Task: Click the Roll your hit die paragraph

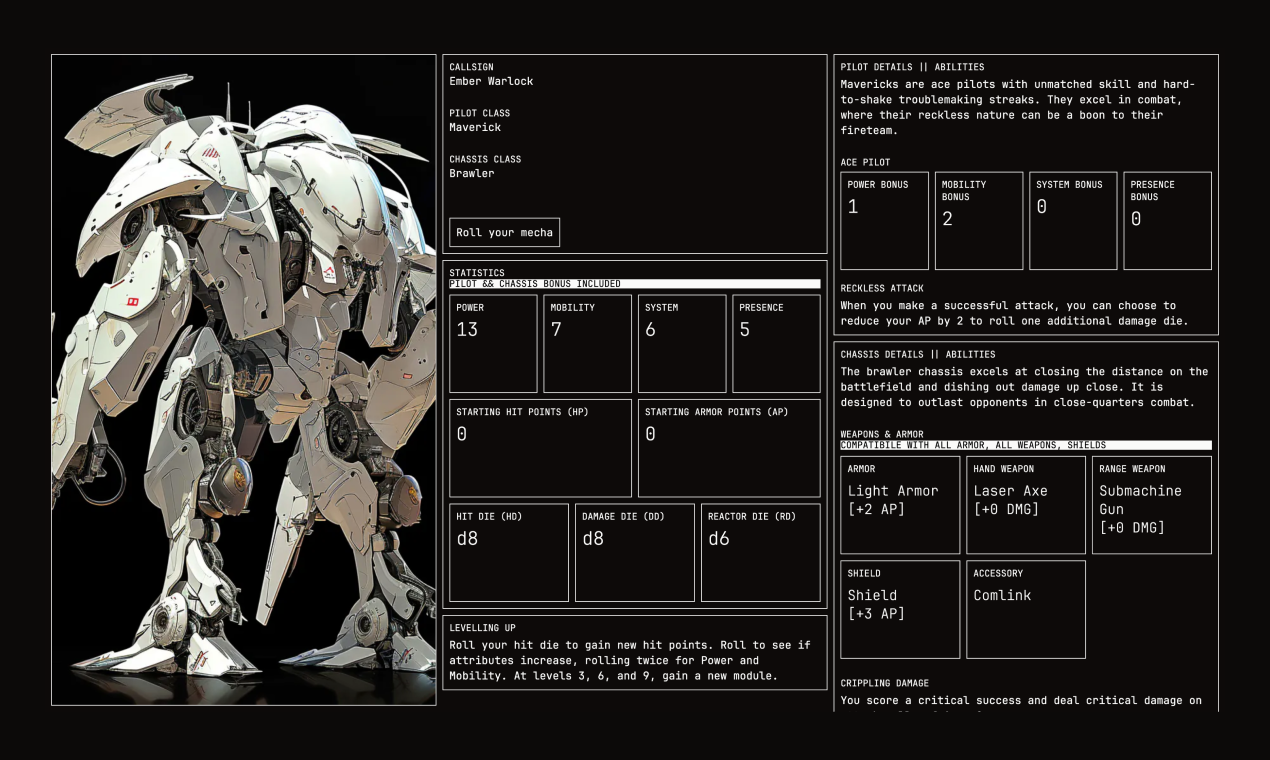Action: (630, 660)
